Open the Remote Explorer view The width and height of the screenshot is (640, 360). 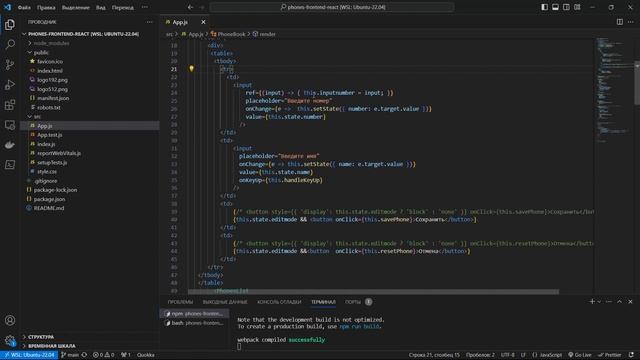pos(10,125)
